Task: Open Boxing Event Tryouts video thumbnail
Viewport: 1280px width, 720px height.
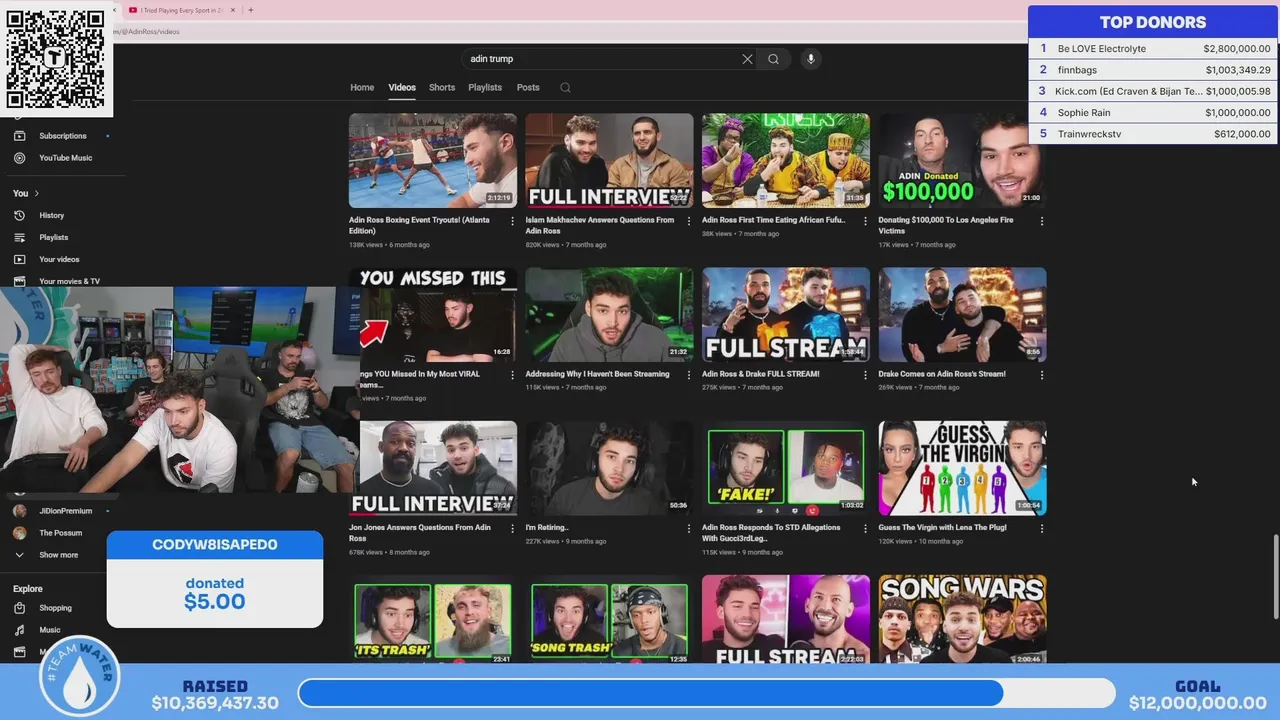Action: pyautogui.click(x=433, y=160)
